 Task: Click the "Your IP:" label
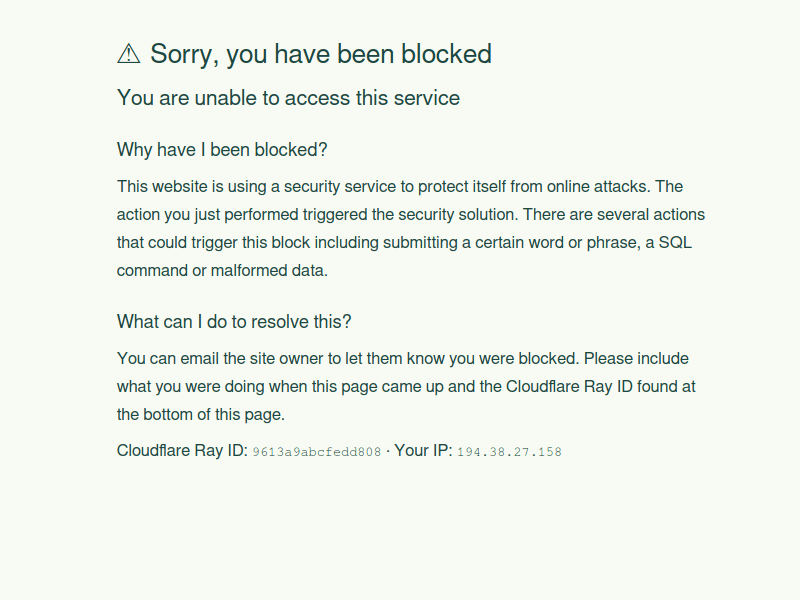pos(423,451)
